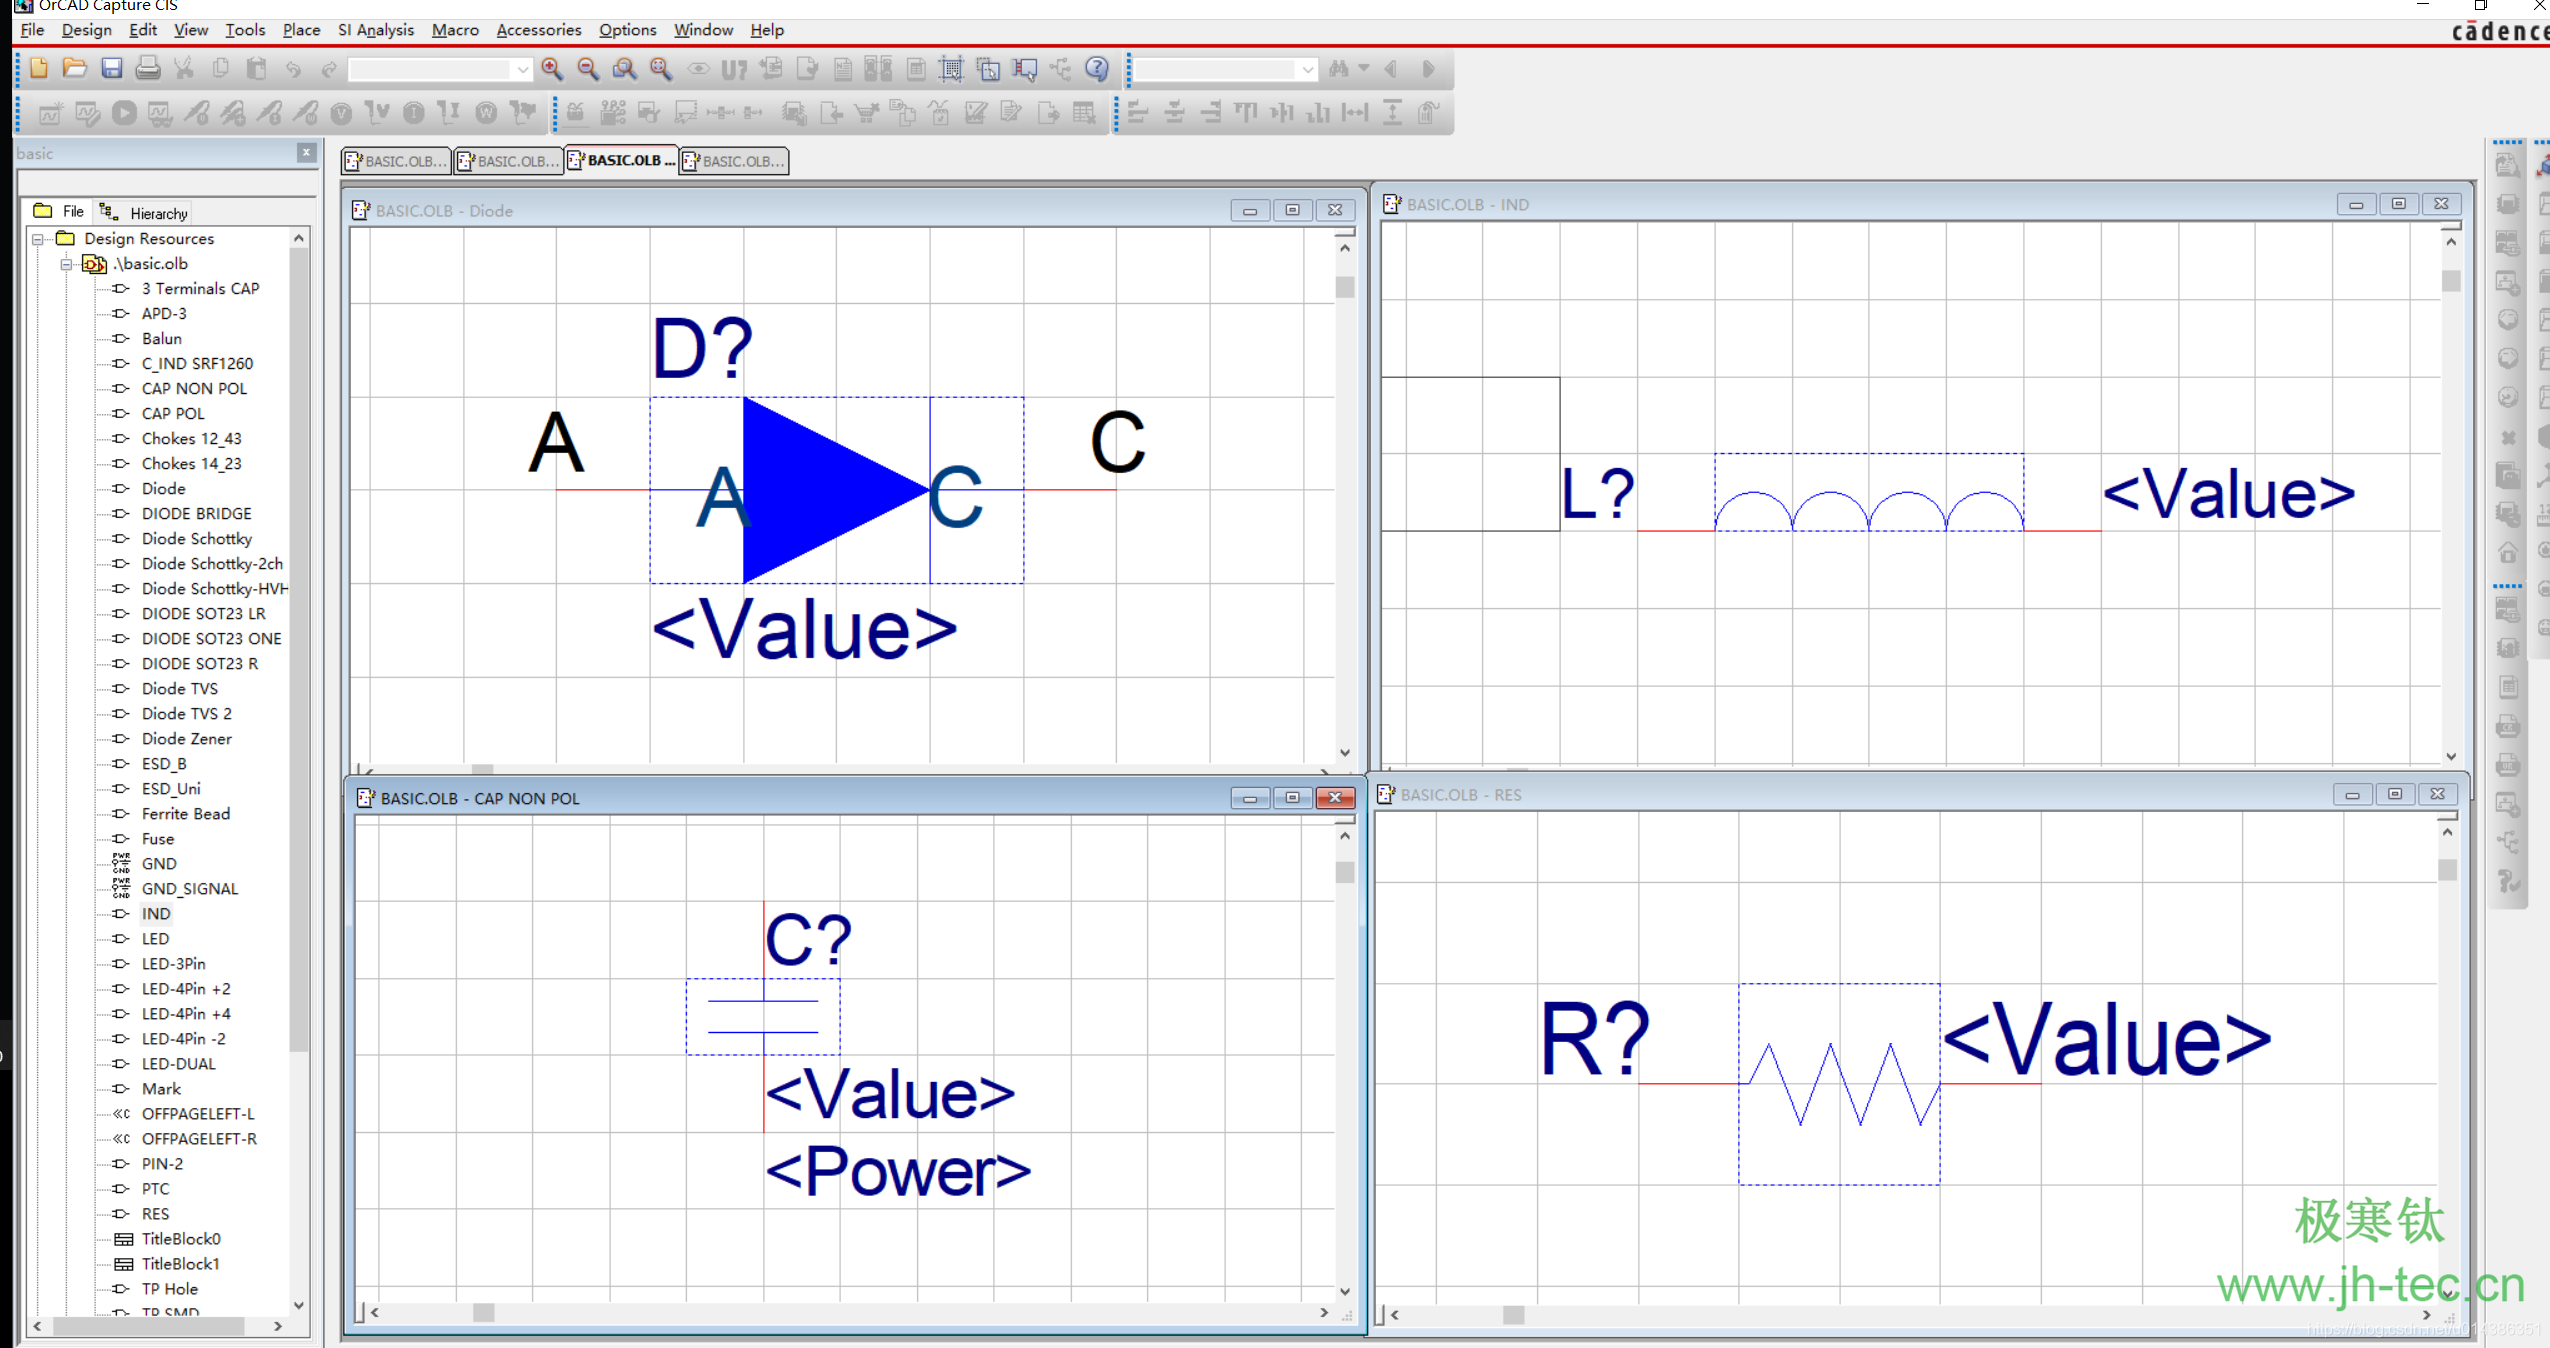Toggle the Snap to Grid toolbar button
Image resolution: width=2550 pixels, height=1348 pixels.
(x=951, y=68)
